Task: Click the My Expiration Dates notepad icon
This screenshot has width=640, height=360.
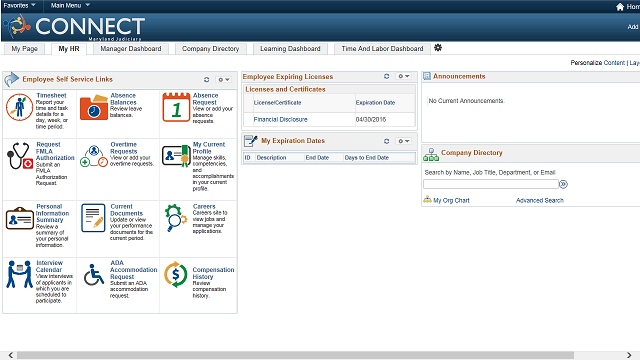Action: point(251,141)
